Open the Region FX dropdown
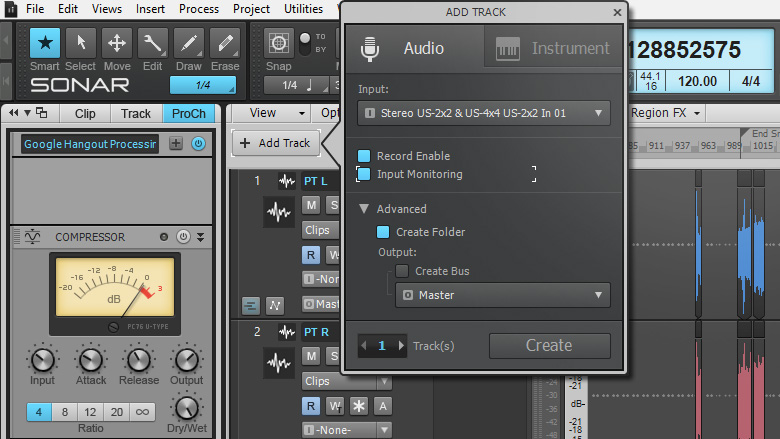 (665, 113)
